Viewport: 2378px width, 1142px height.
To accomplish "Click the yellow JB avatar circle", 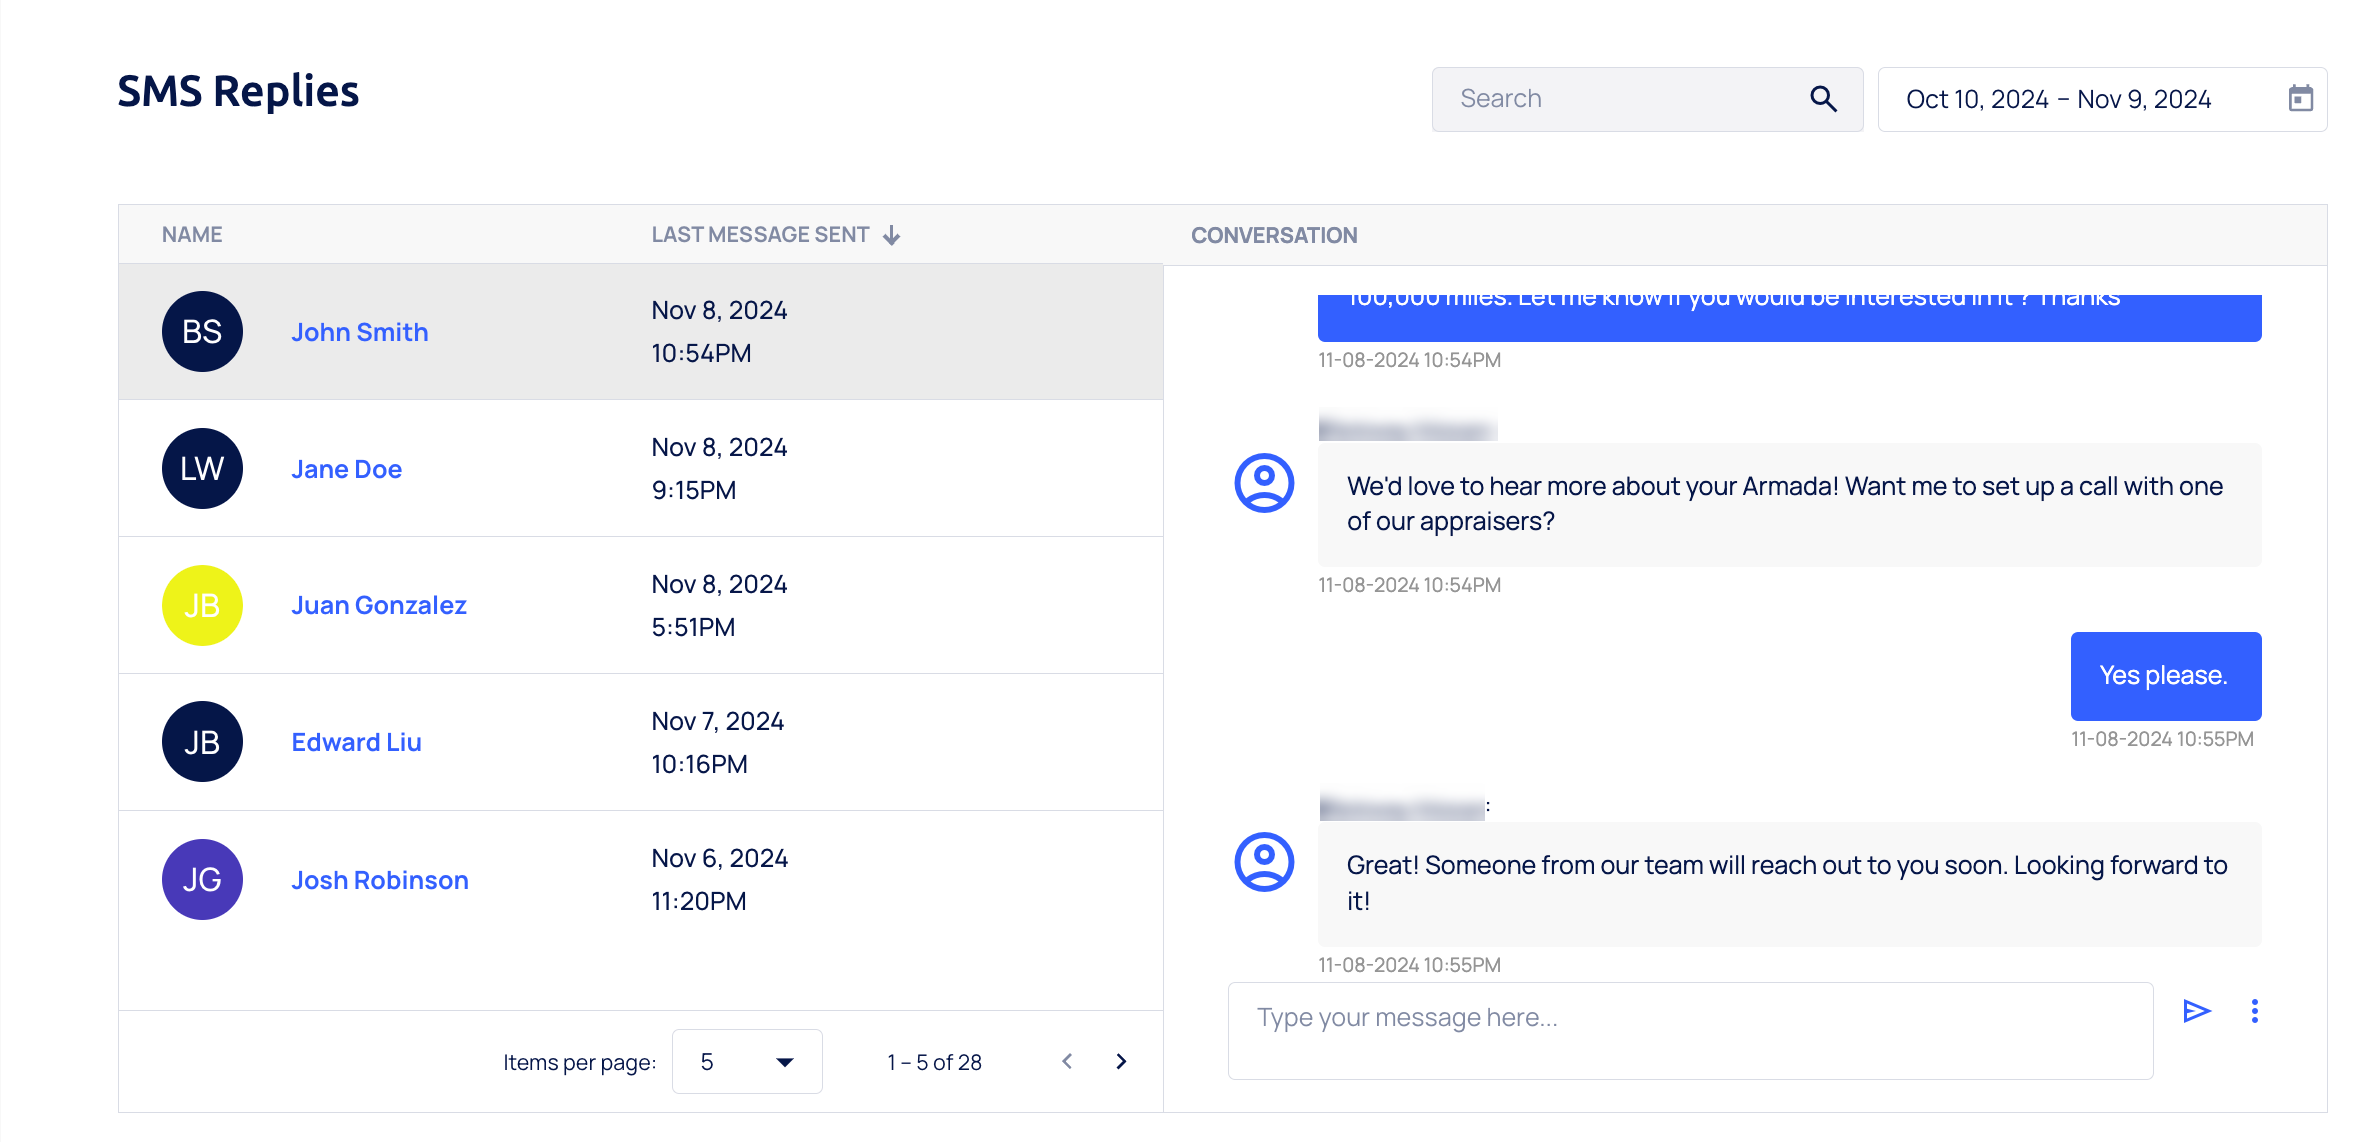I will [x=202, y=606].
